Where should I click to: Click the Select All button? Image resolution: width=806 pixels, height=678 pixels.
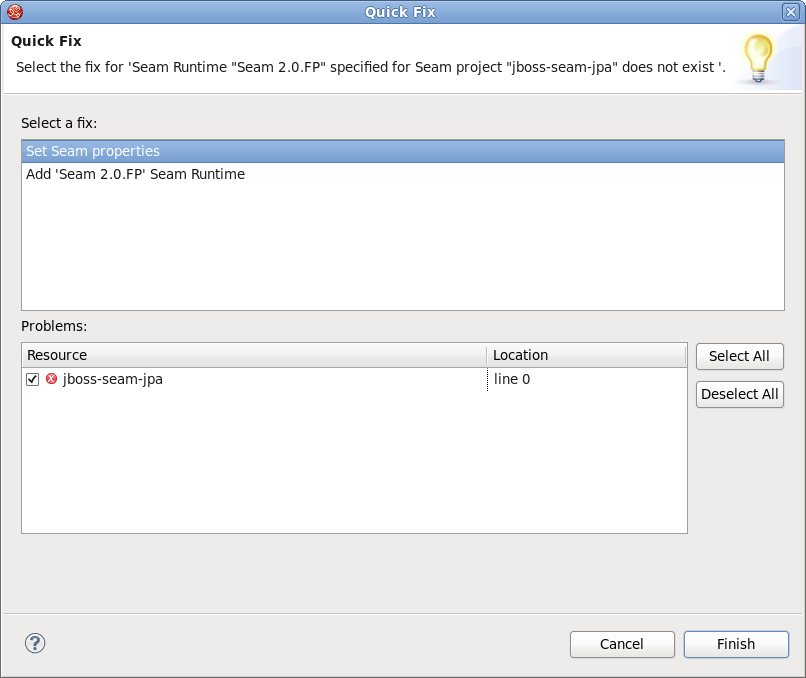click(739, 356)
